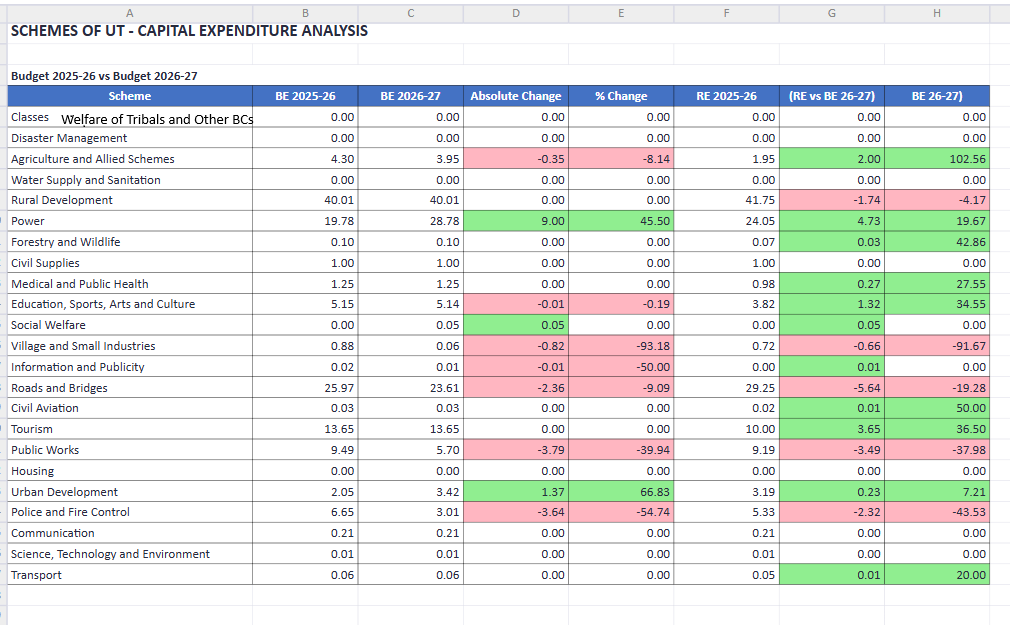
Task: Select the 'BE 2025-26' header cell
Action: (305, 96)
